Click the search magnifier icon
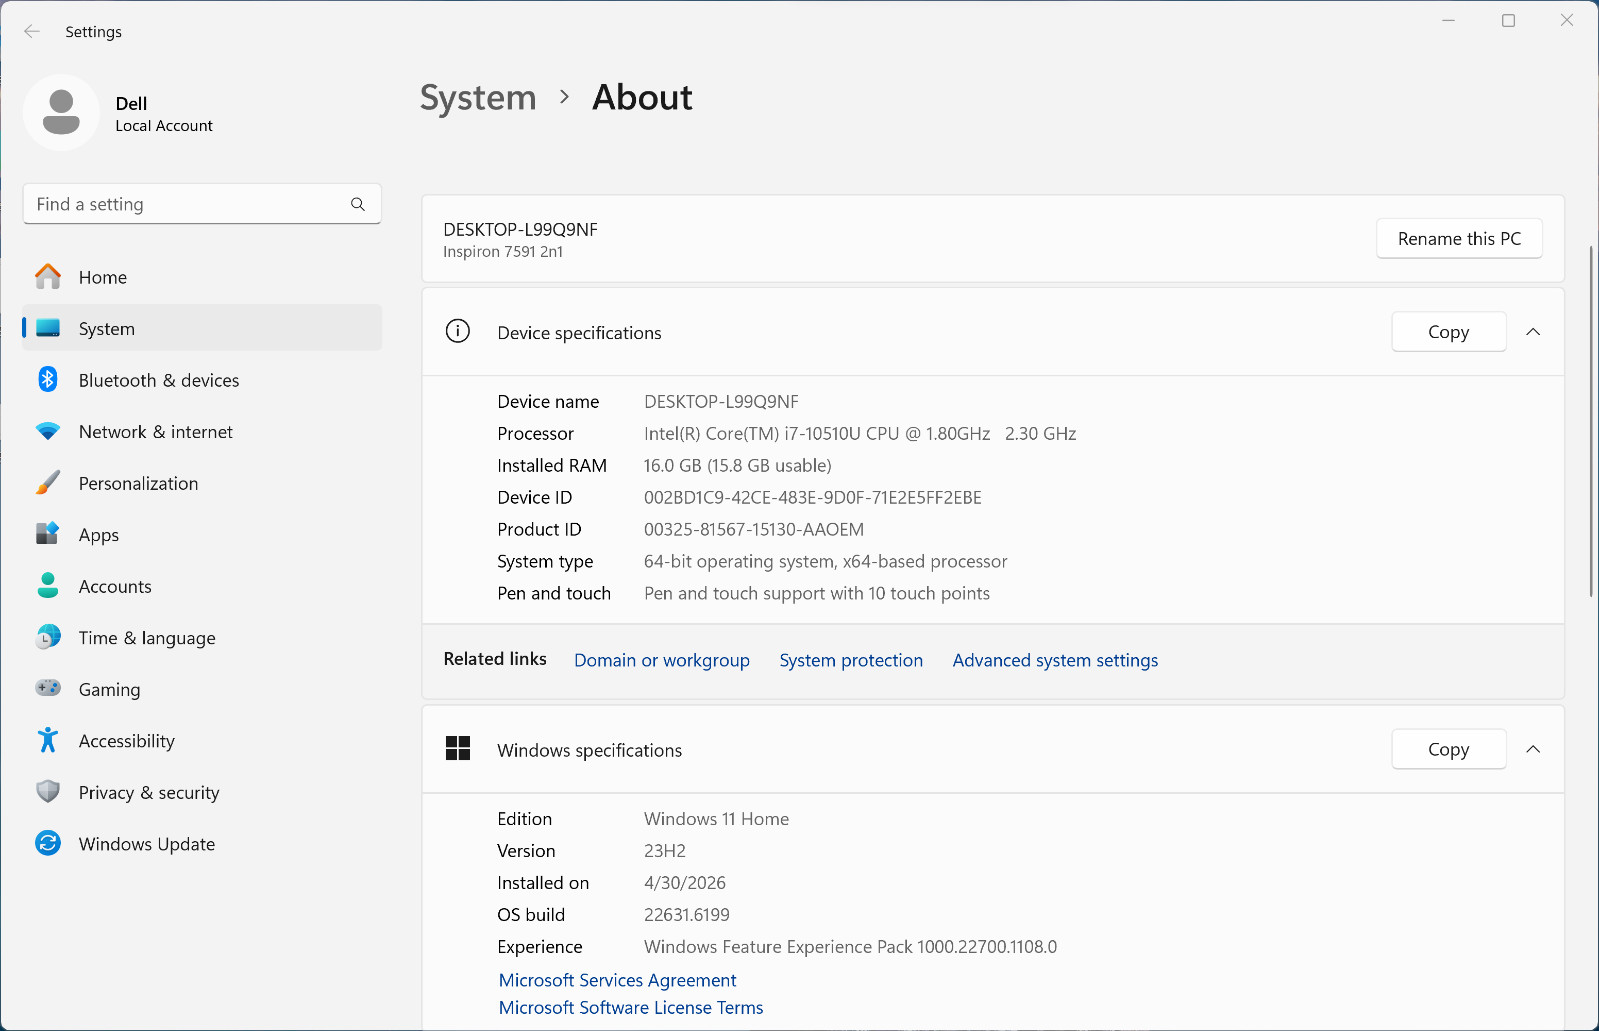This screenshot has height=1031, width=1599. point(358,204)
